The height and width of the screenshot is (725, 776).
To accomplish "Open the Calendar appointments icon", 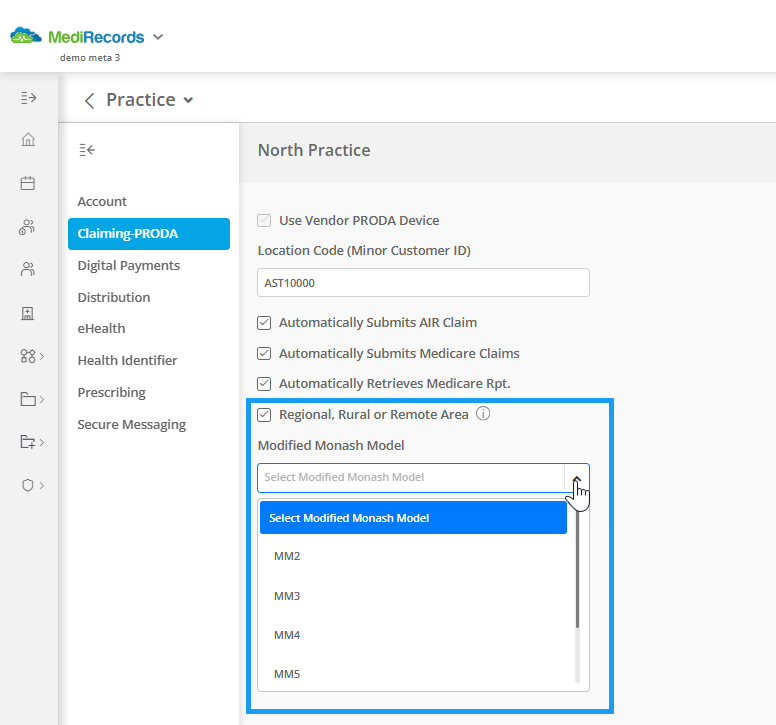I will pyautogui.click(x=28, y=183).
